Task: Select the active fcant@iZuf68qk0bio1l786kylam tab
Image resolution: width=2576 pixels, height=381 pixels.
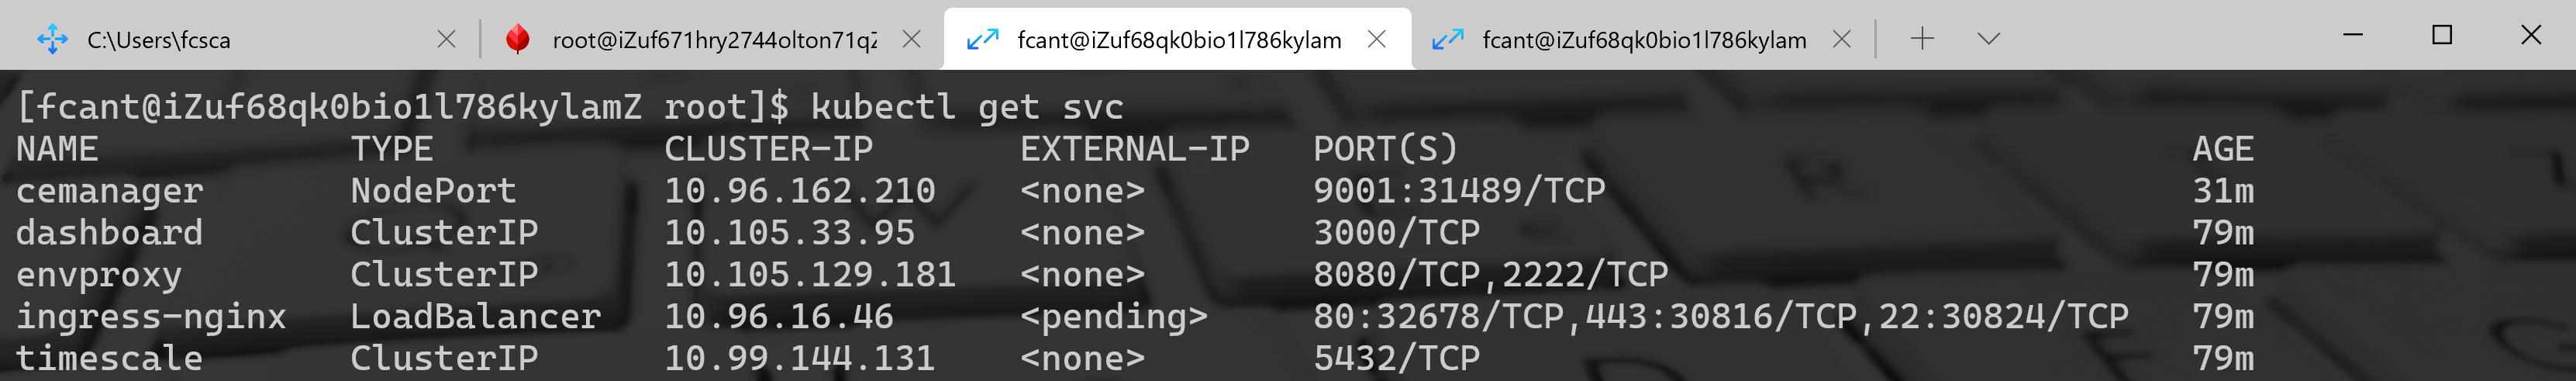Action: click(1178, 39)
